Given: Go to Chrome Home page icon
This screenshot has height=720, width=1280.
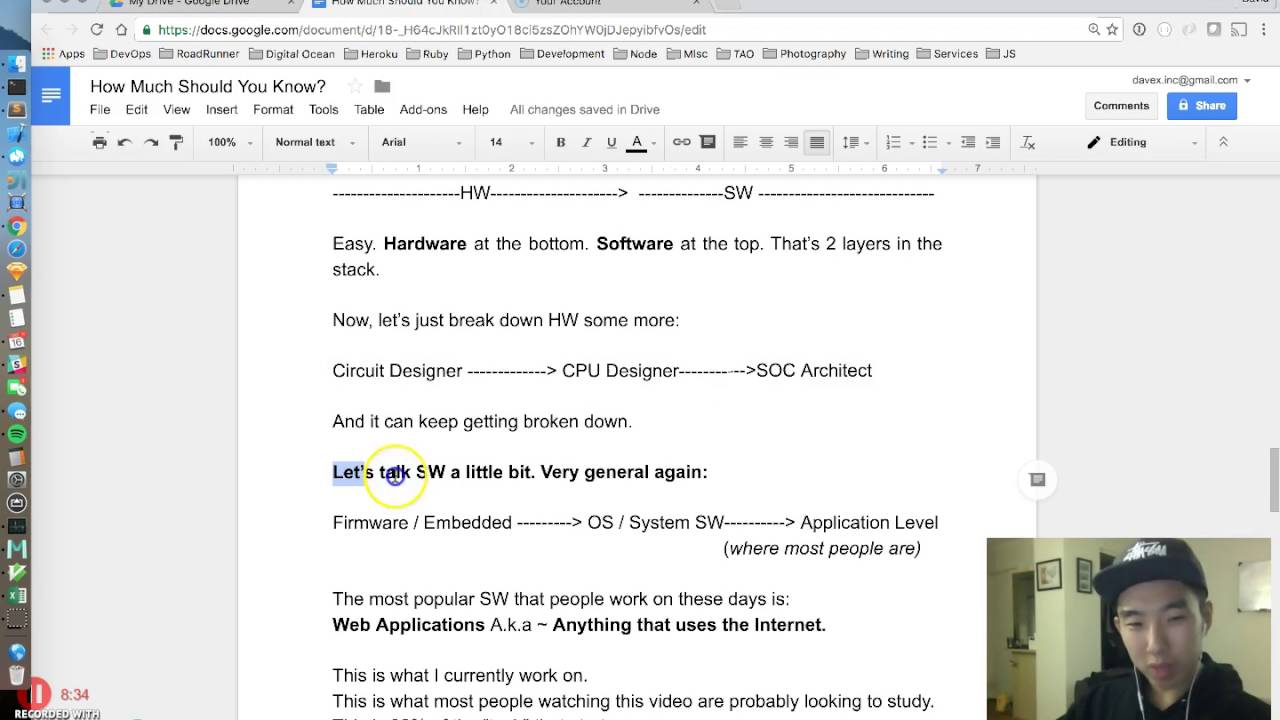Looking at the screenshot, I should tap(121, 30).
